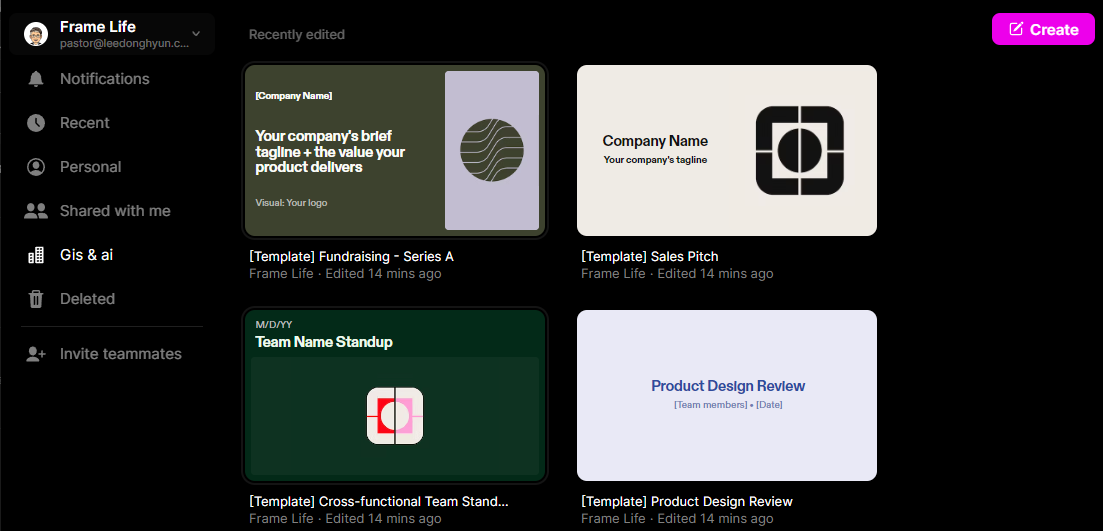The width and height of the screenshot is (1103, 531).
Task: Click the Gis & ai building icon
Action: (35, 255)
